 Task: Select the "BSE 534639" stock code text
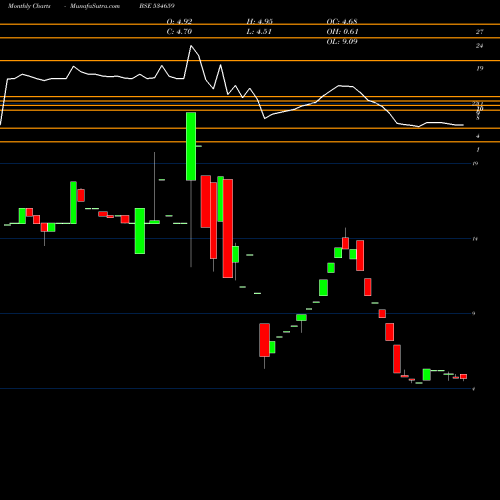pos(157,6)
